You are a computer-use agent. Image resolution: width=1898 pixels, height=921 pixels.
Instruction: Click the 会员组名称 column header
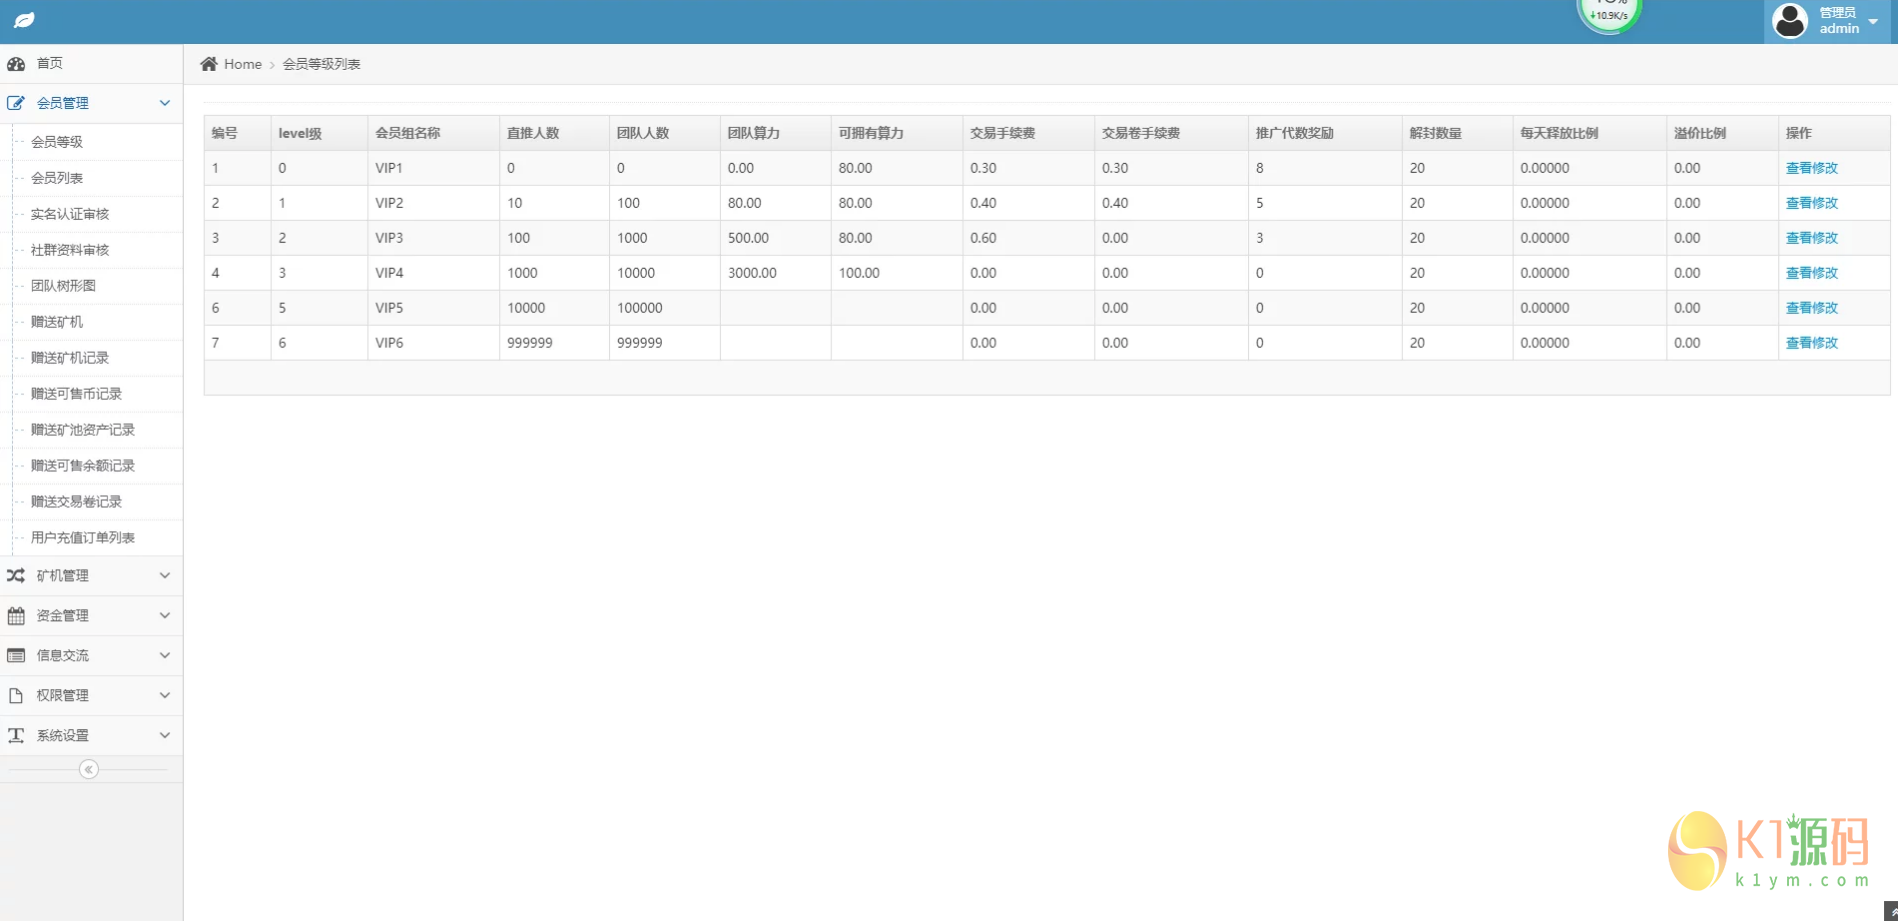click(433, 133)
